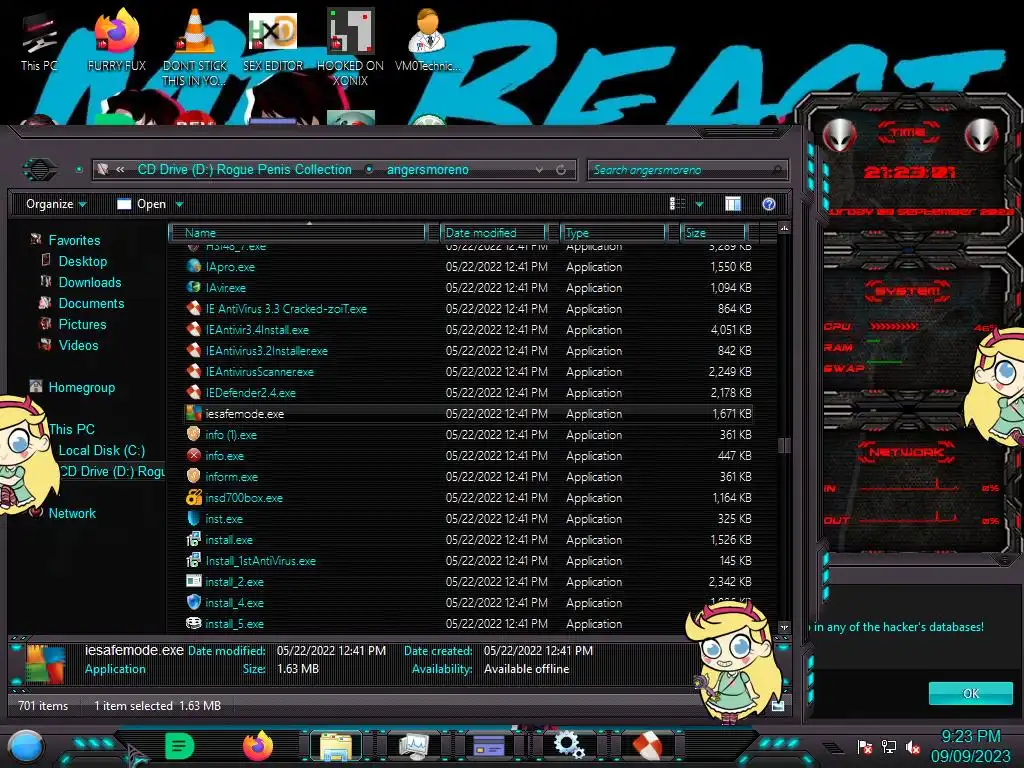Viewport: 1024px width, 768px height.
Task: Select inform.exe file row
Action: (469, 477)
